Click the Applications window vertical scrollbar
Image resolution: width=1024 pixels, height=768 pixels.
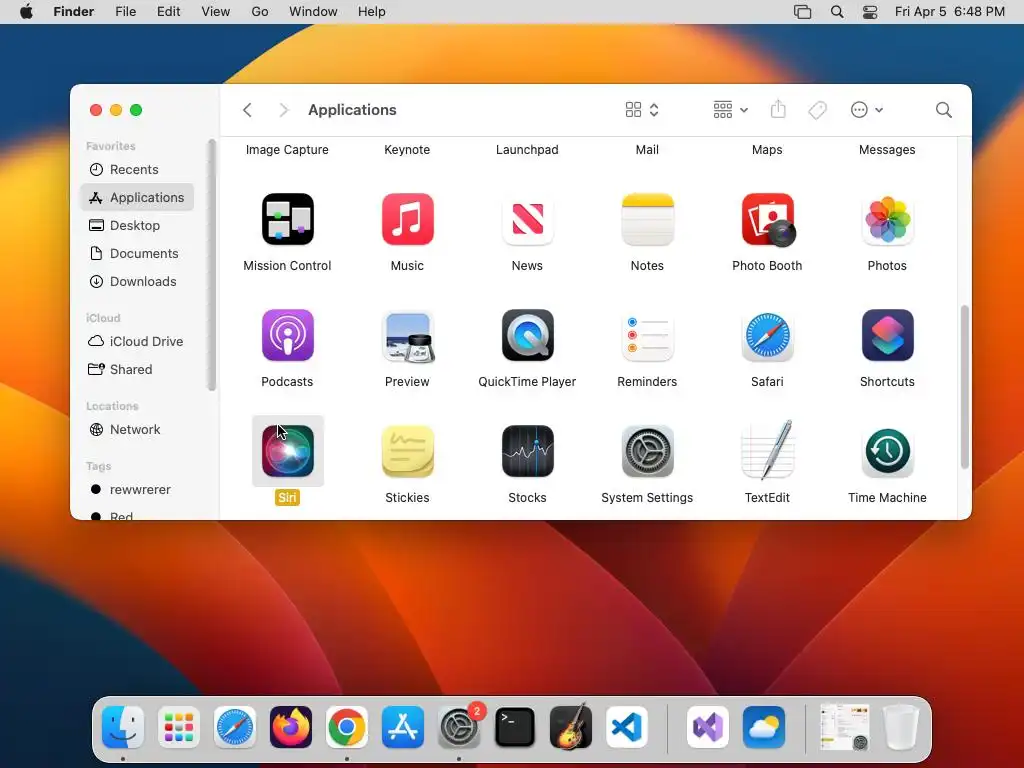click(x=965, y=387)
